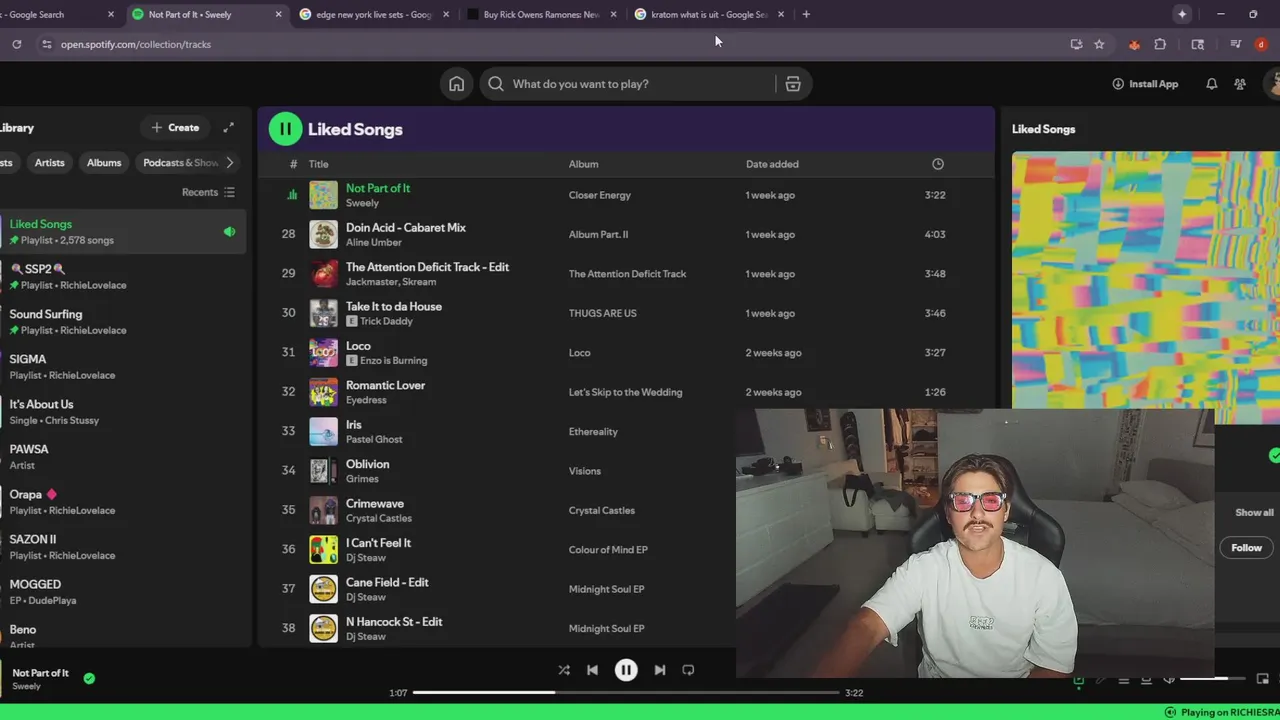The height and width of the screenshot is (720, 1280).
Task: Open Chrome profile avatar 'd'
Action: [1261, 44]
